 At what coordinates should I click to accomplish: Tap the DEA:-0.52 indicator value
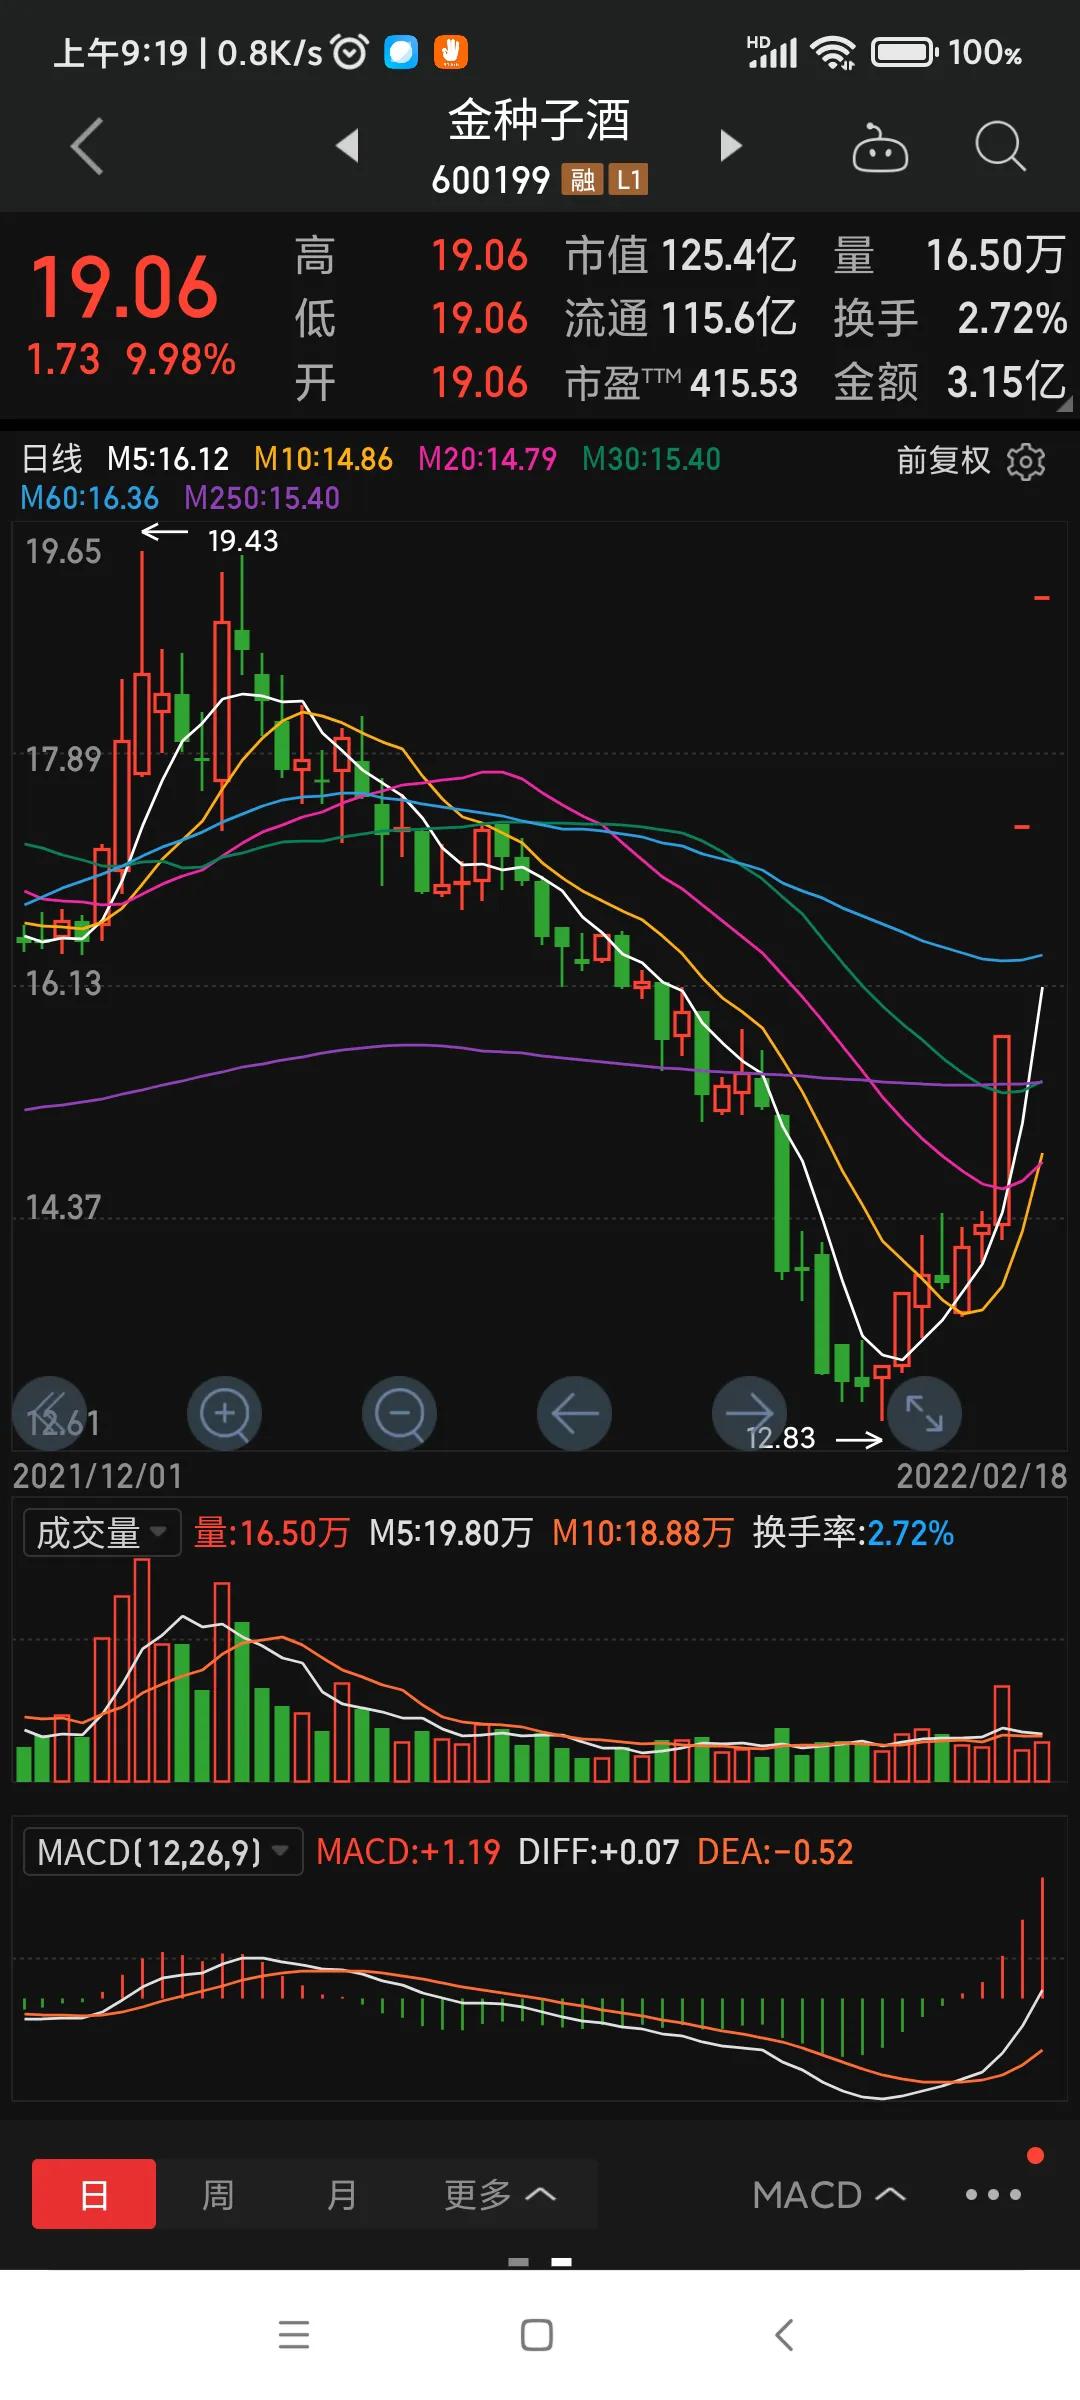775,1852
